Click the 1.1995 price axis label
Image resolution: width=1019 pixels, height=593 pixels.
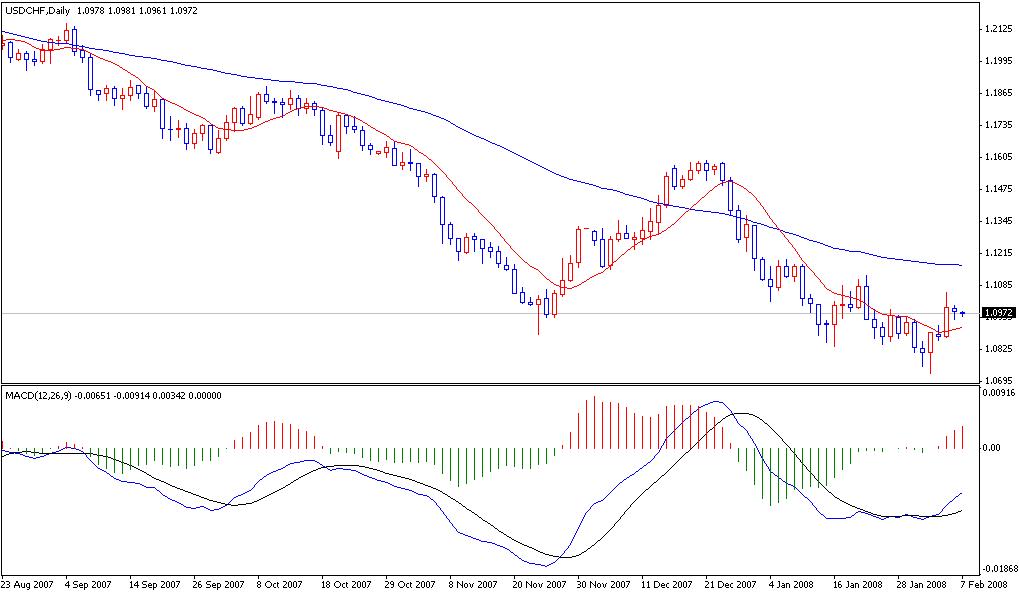click(x=999, y=61)
